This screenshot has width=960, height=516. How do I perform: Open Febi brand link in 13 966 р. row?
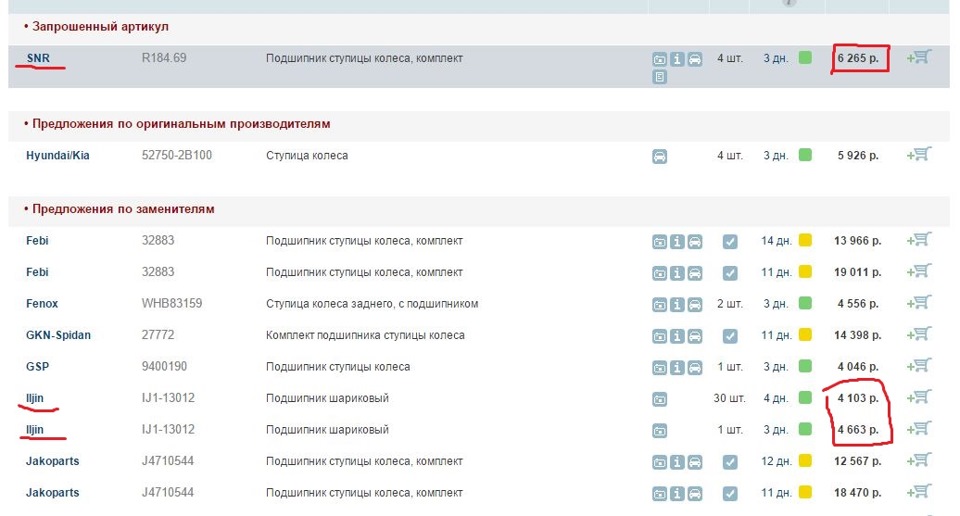37,241
